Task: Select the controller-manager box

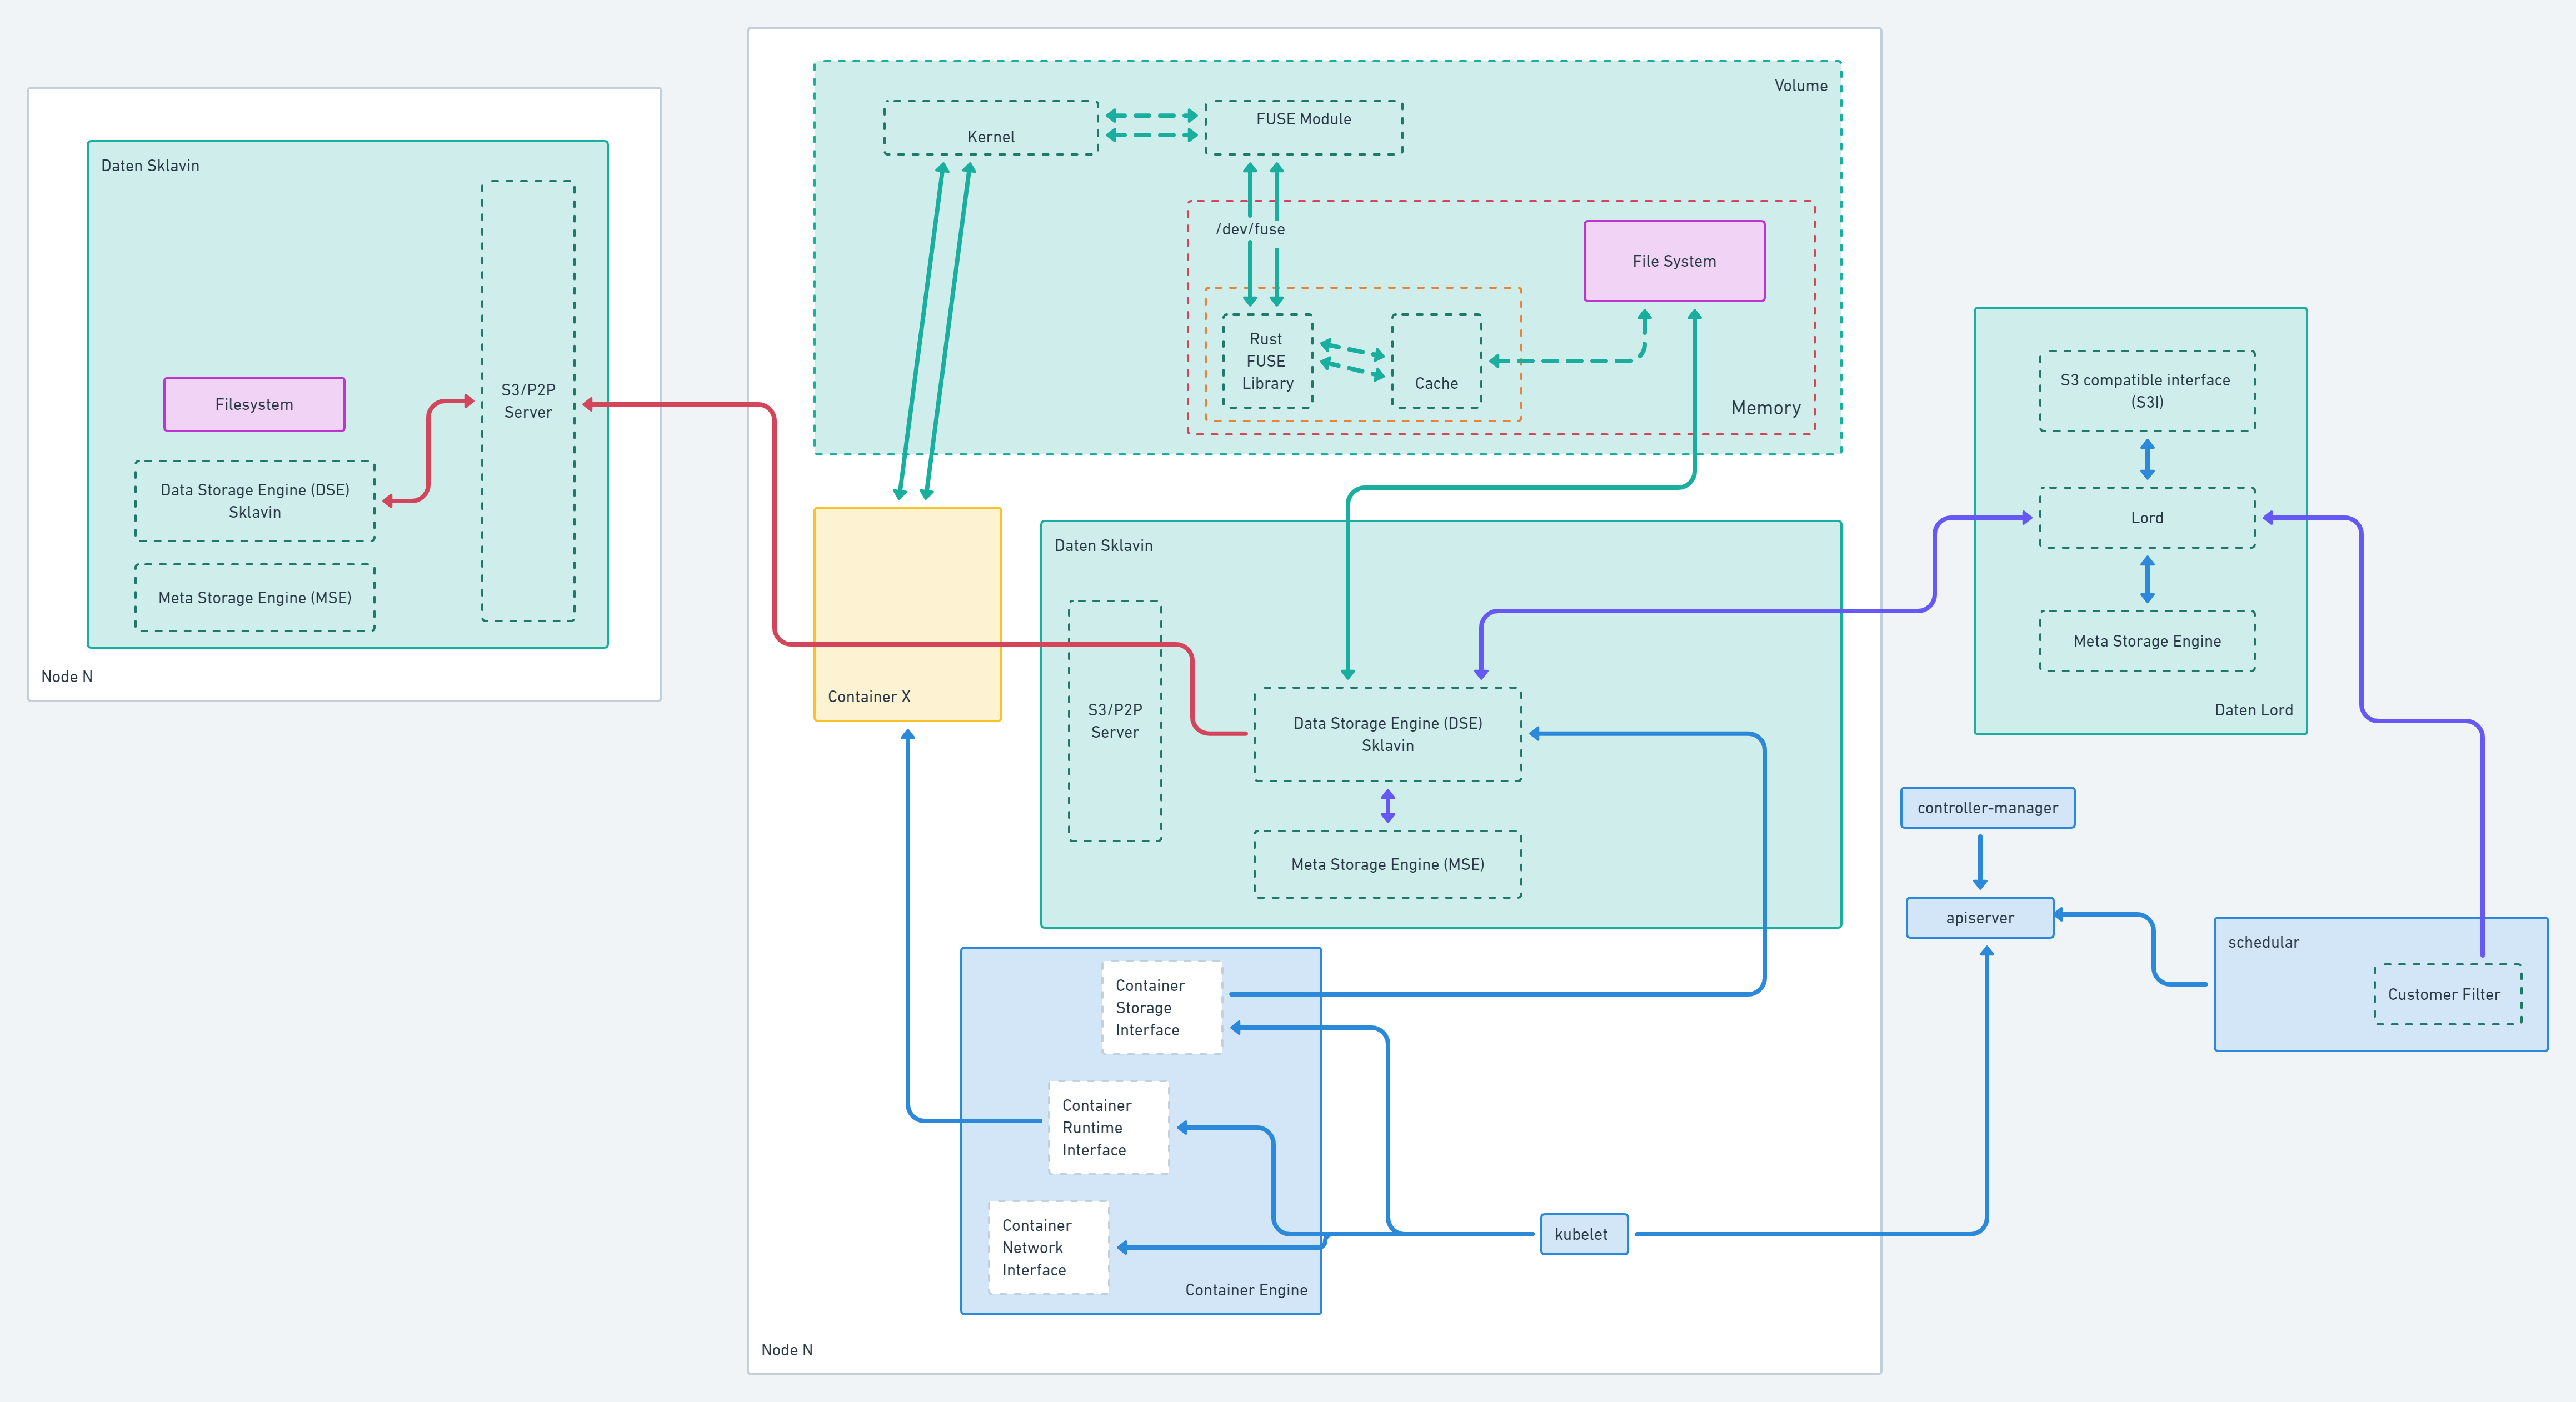Action: coord(1987,807)
